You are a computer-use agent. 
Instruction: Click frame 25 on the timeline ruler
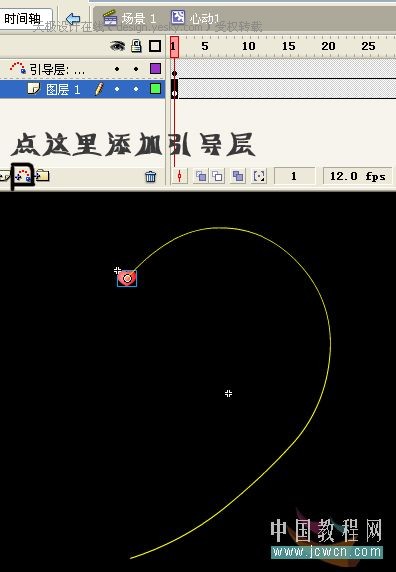point(368,46)
